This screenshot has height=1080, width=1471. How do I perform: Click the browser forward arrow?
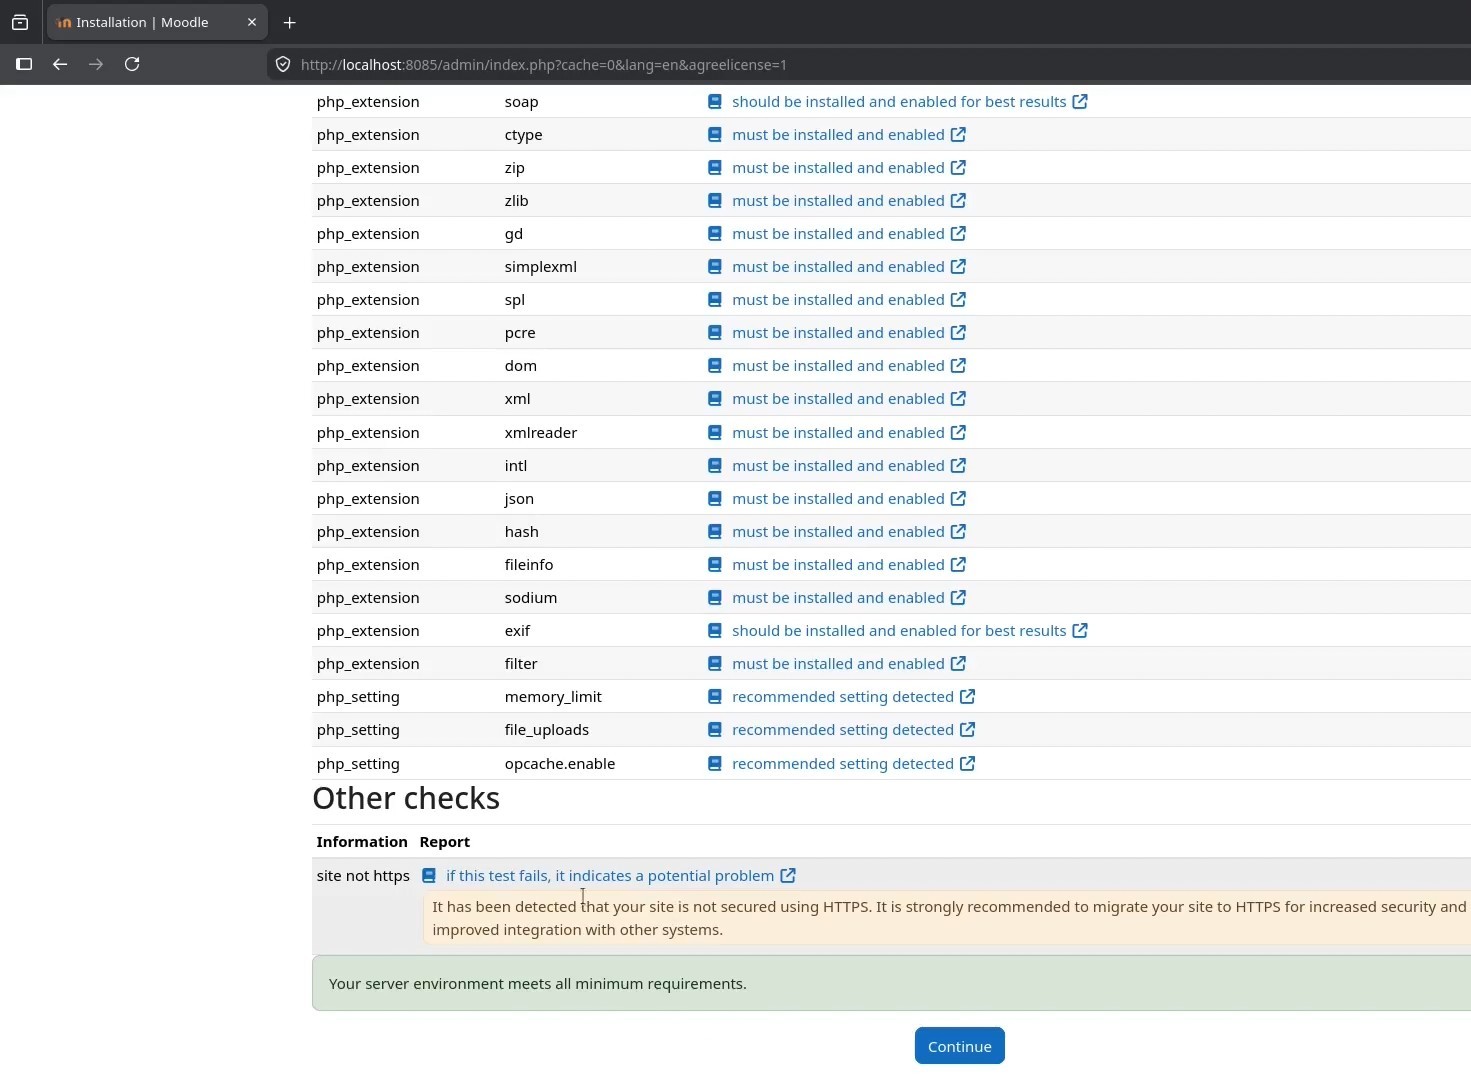[96, 64]
